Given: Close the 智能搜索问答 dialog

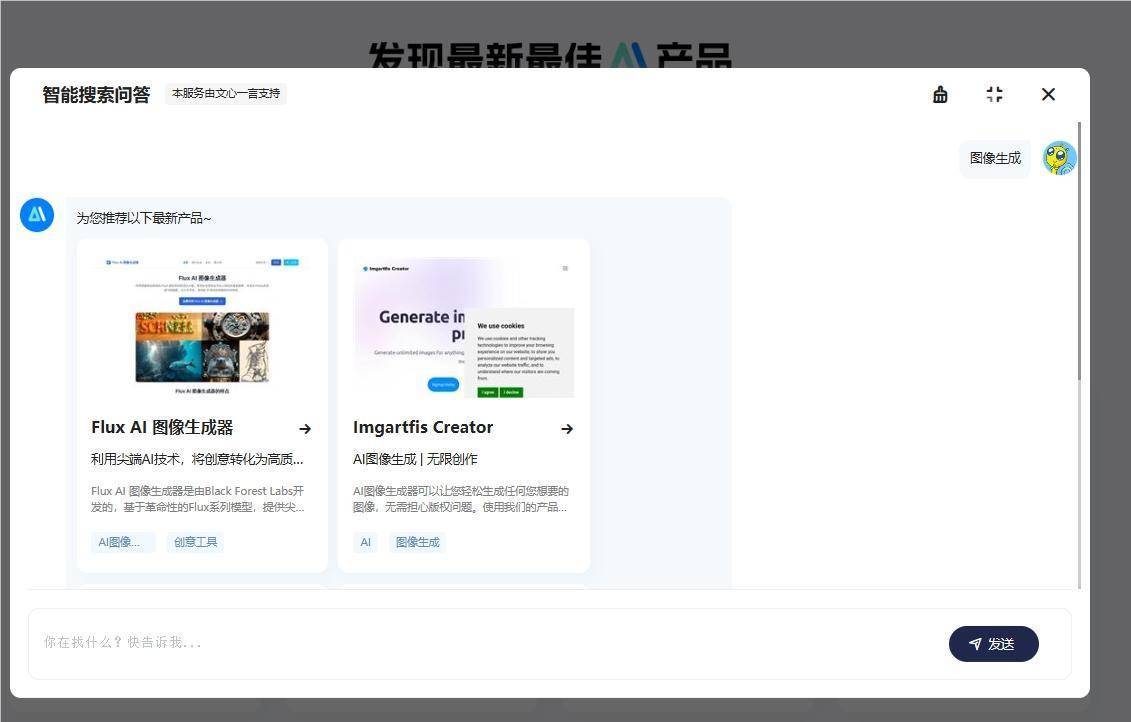Looking at the screenshot, I should click(1048, 94).
